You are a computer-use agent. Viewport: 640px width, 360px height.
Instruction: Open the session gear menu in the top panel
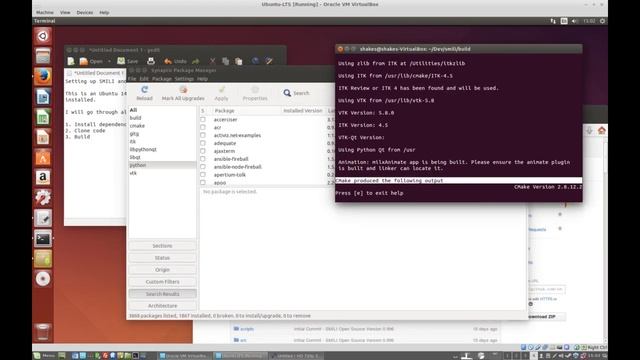pos(602,21)
